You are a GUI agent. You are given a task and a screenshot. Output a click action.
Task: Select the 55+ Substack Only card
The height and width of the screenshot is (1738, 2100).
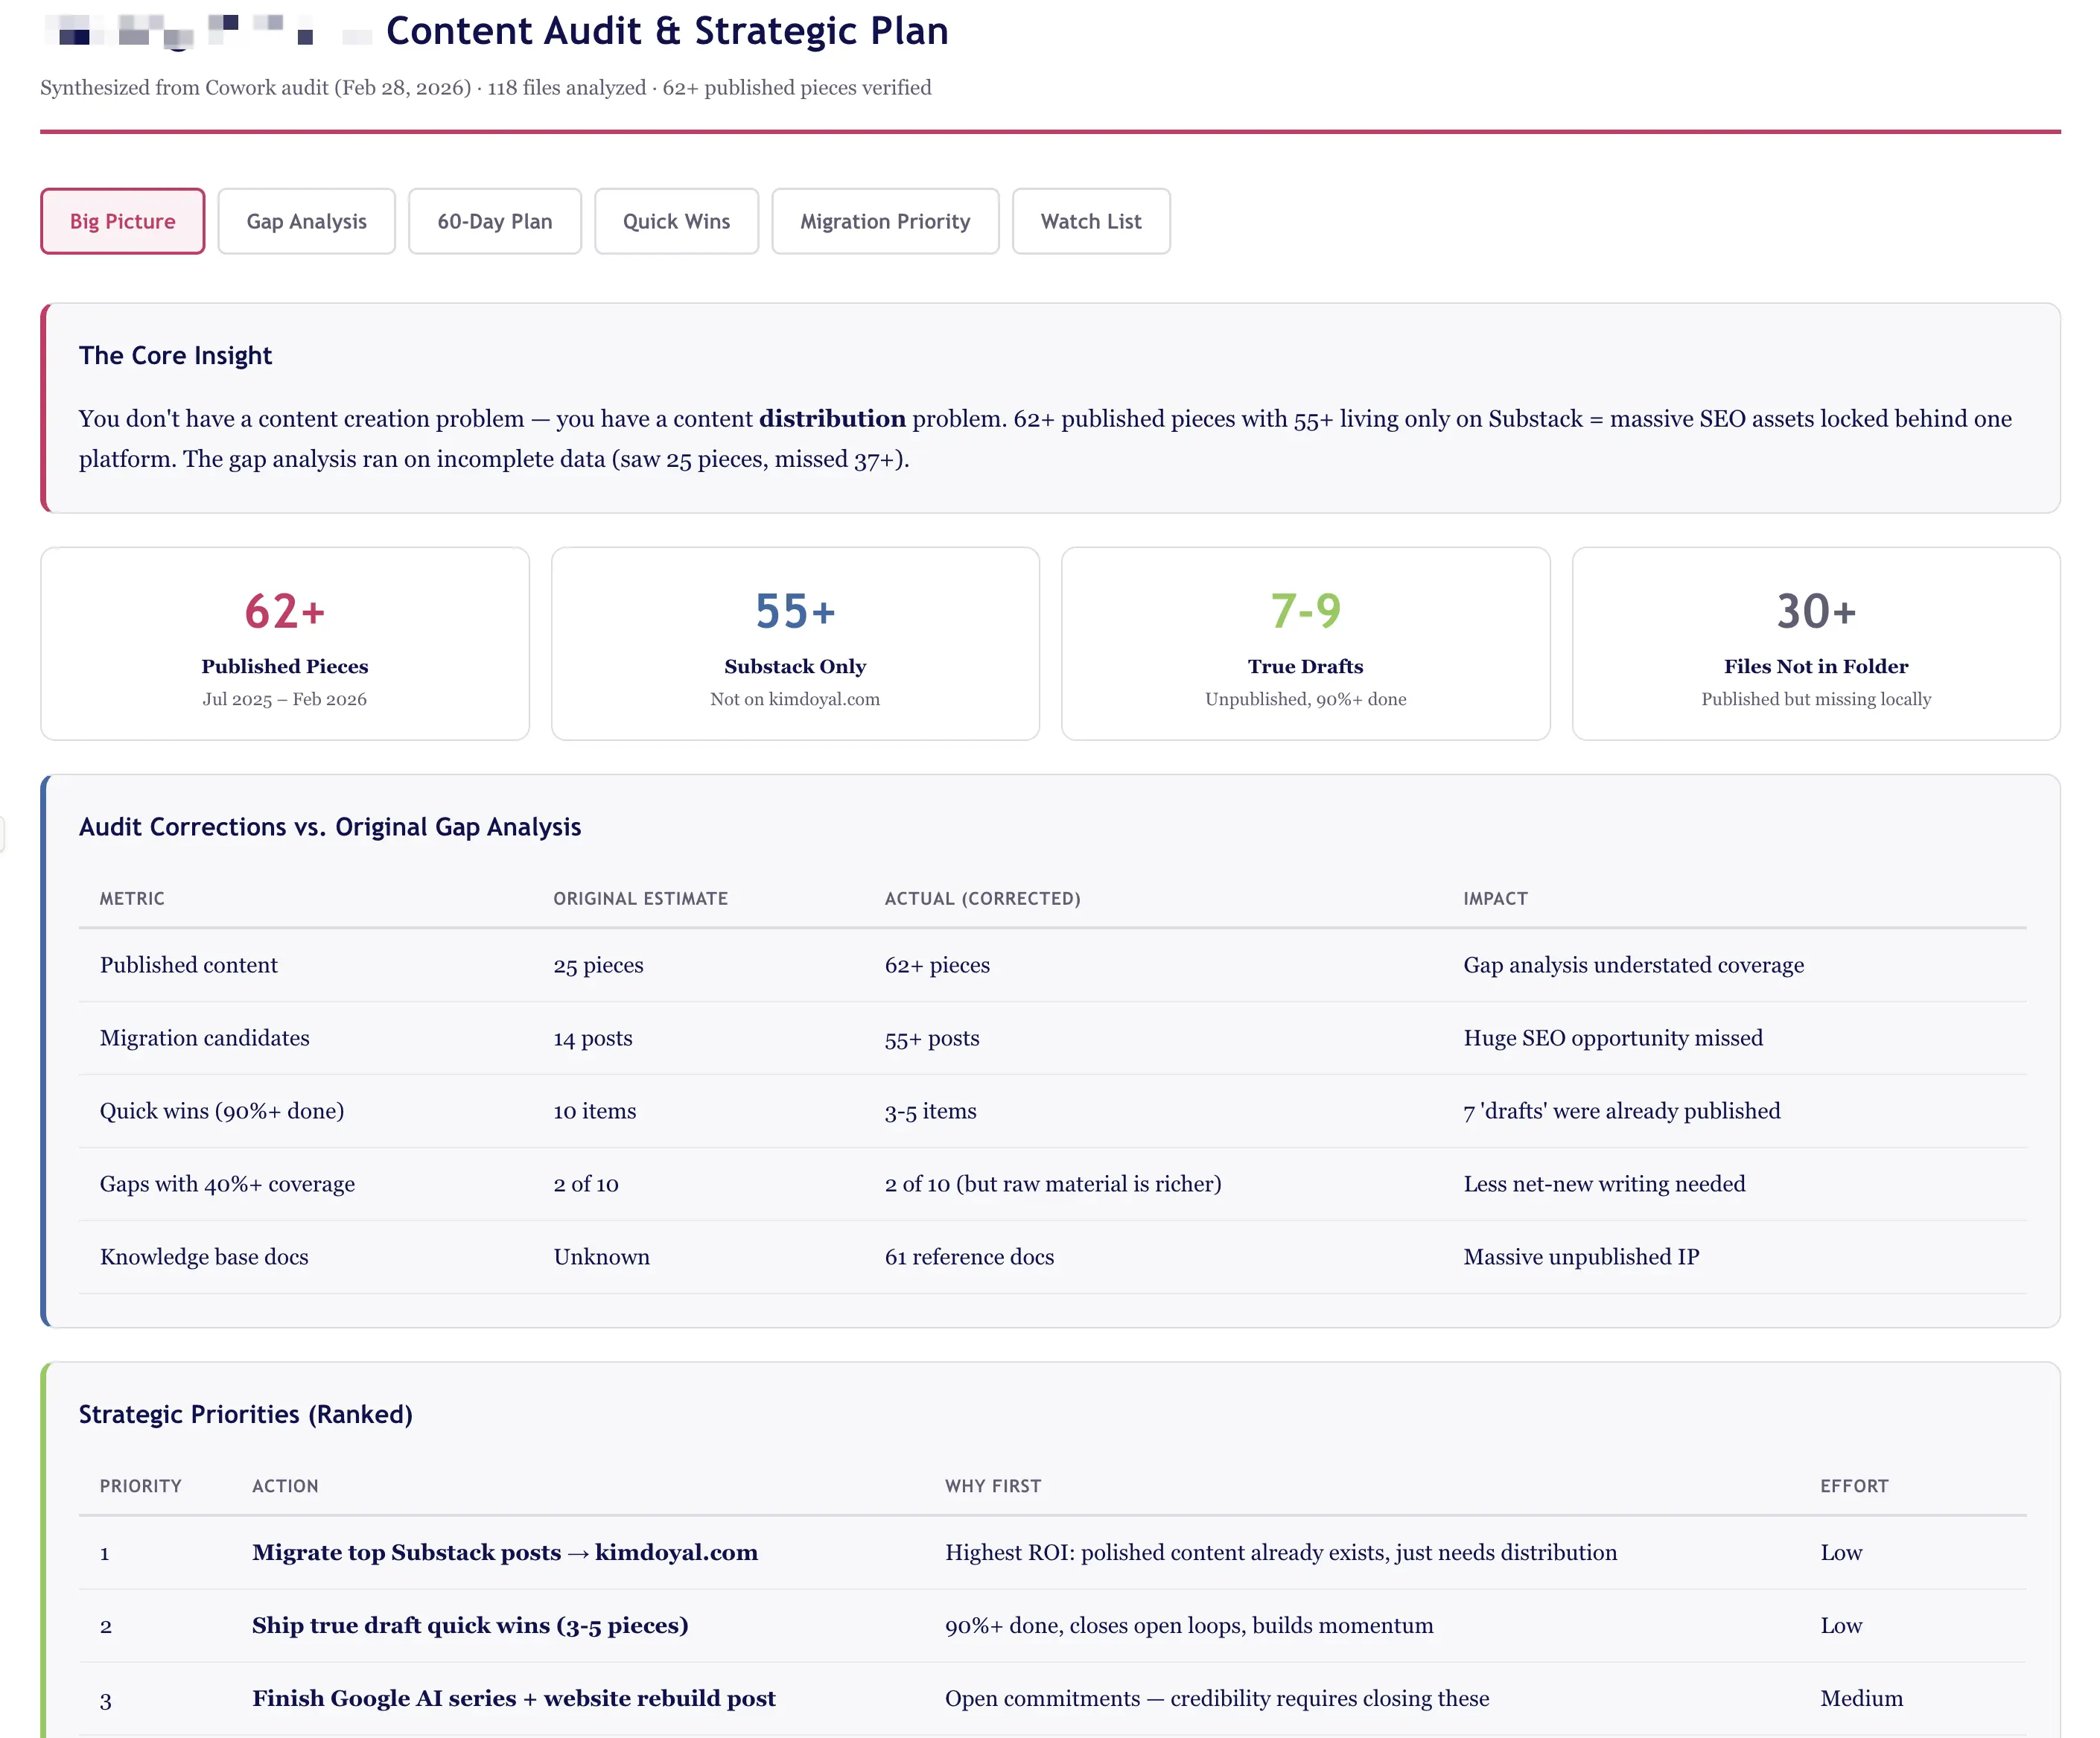(x=794, y=643)
